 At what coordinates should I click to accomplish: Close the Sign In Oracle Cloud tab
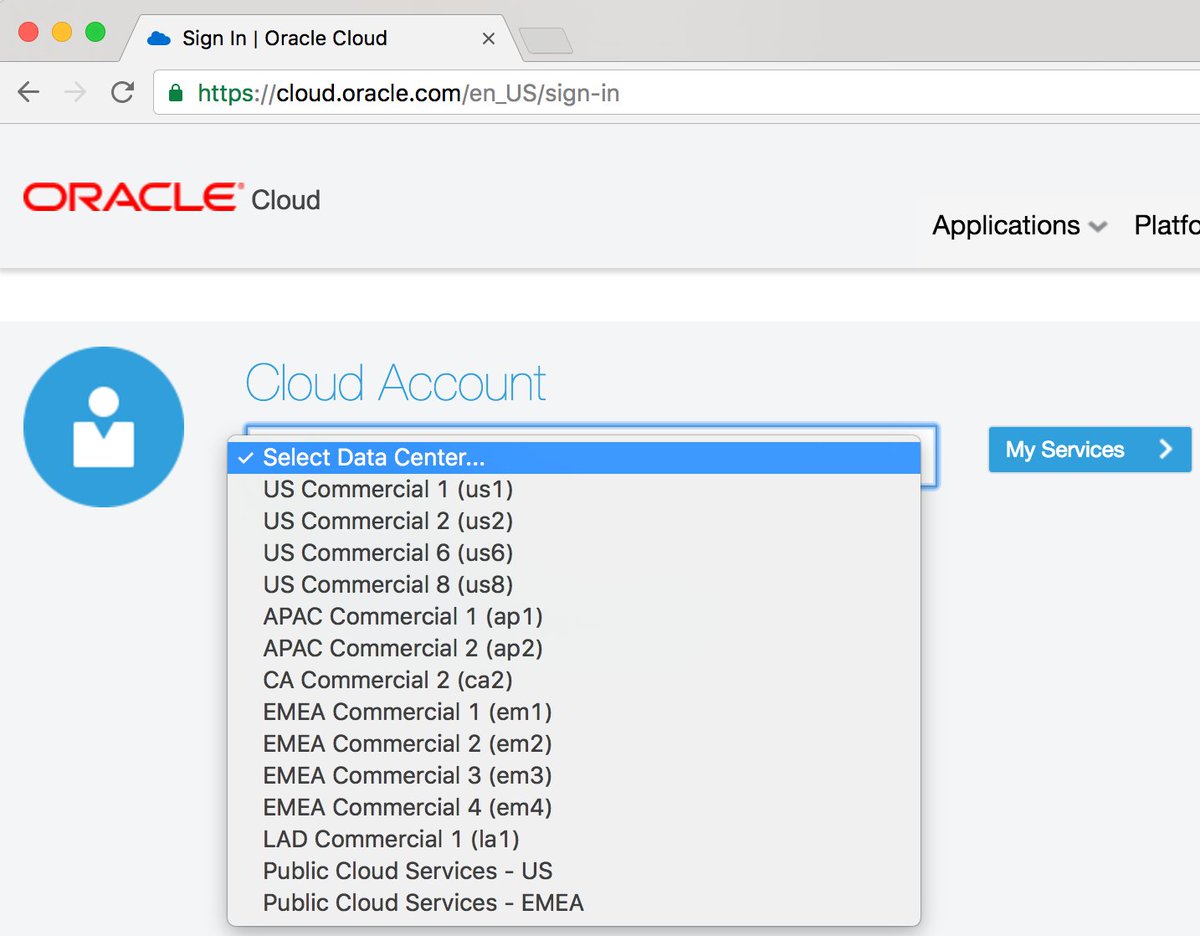(x=488, y=39)
